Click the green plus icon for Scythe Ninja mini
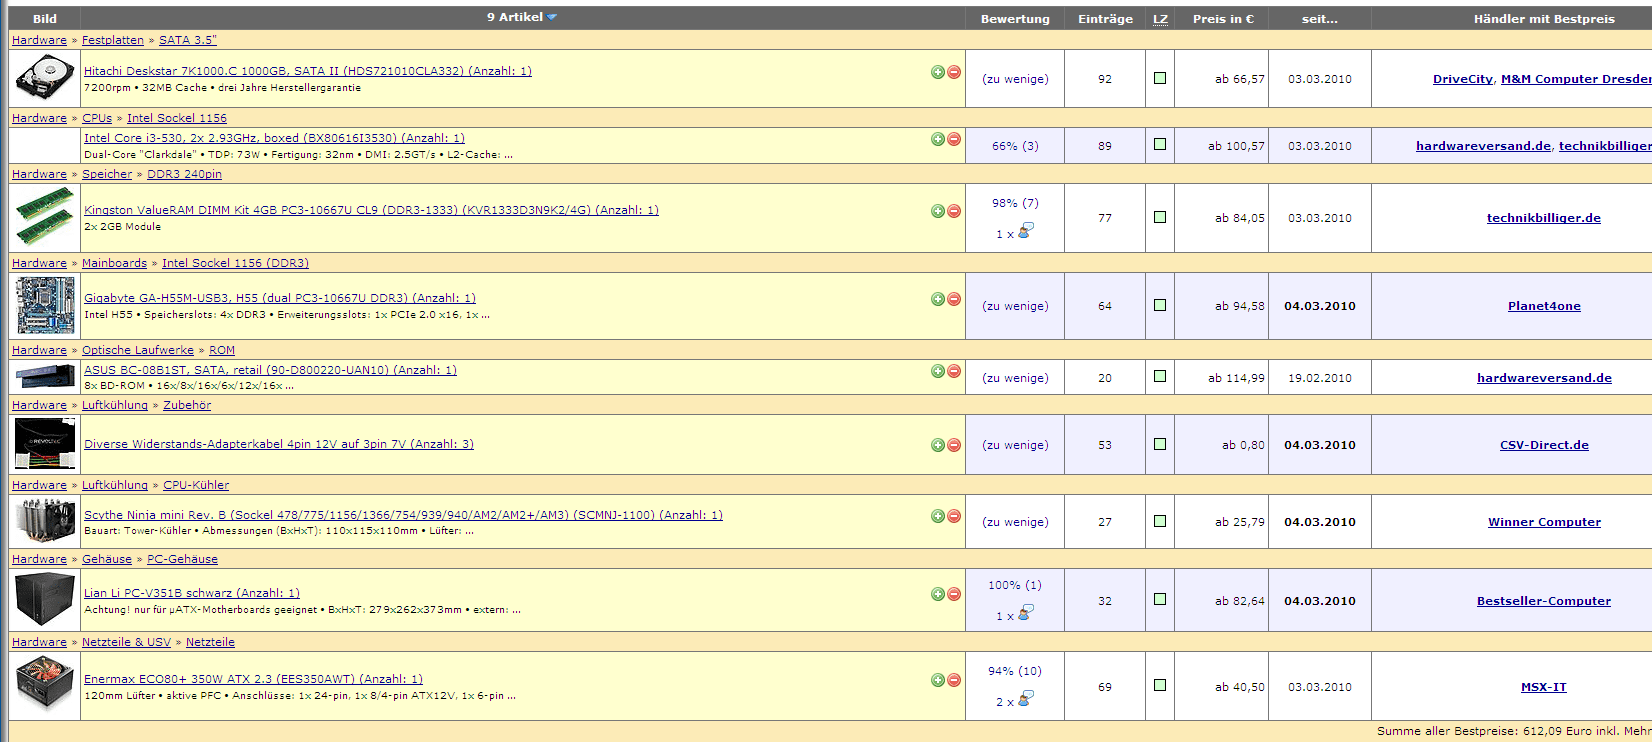Screen dimensions: 1652x742 coord(938,516)
